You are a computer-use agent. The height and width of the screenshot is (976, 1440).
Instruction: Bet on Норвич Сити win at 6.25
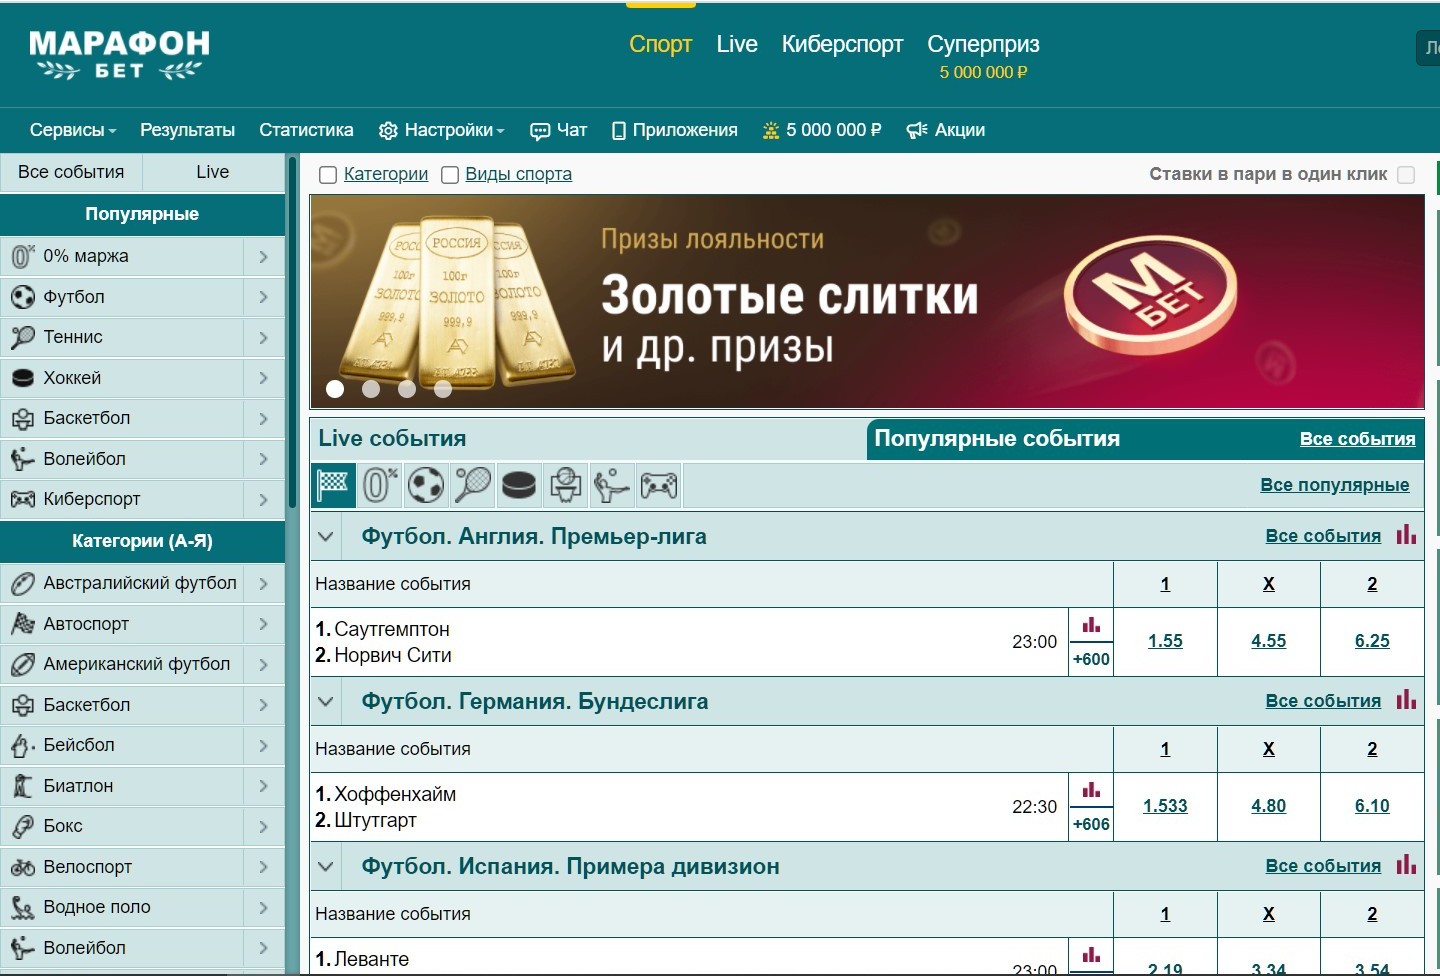pos(1372,641)
